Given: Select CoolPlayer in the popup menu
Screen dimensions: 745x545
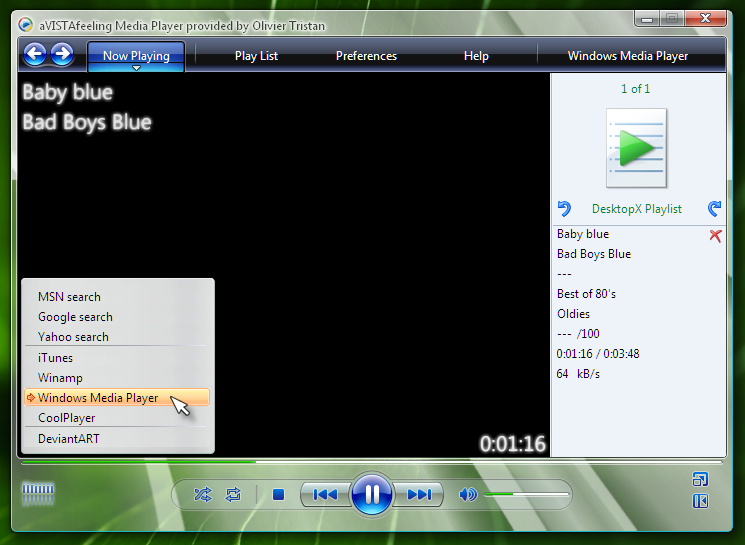Looking at the screenshot, I should click(117, 418).
